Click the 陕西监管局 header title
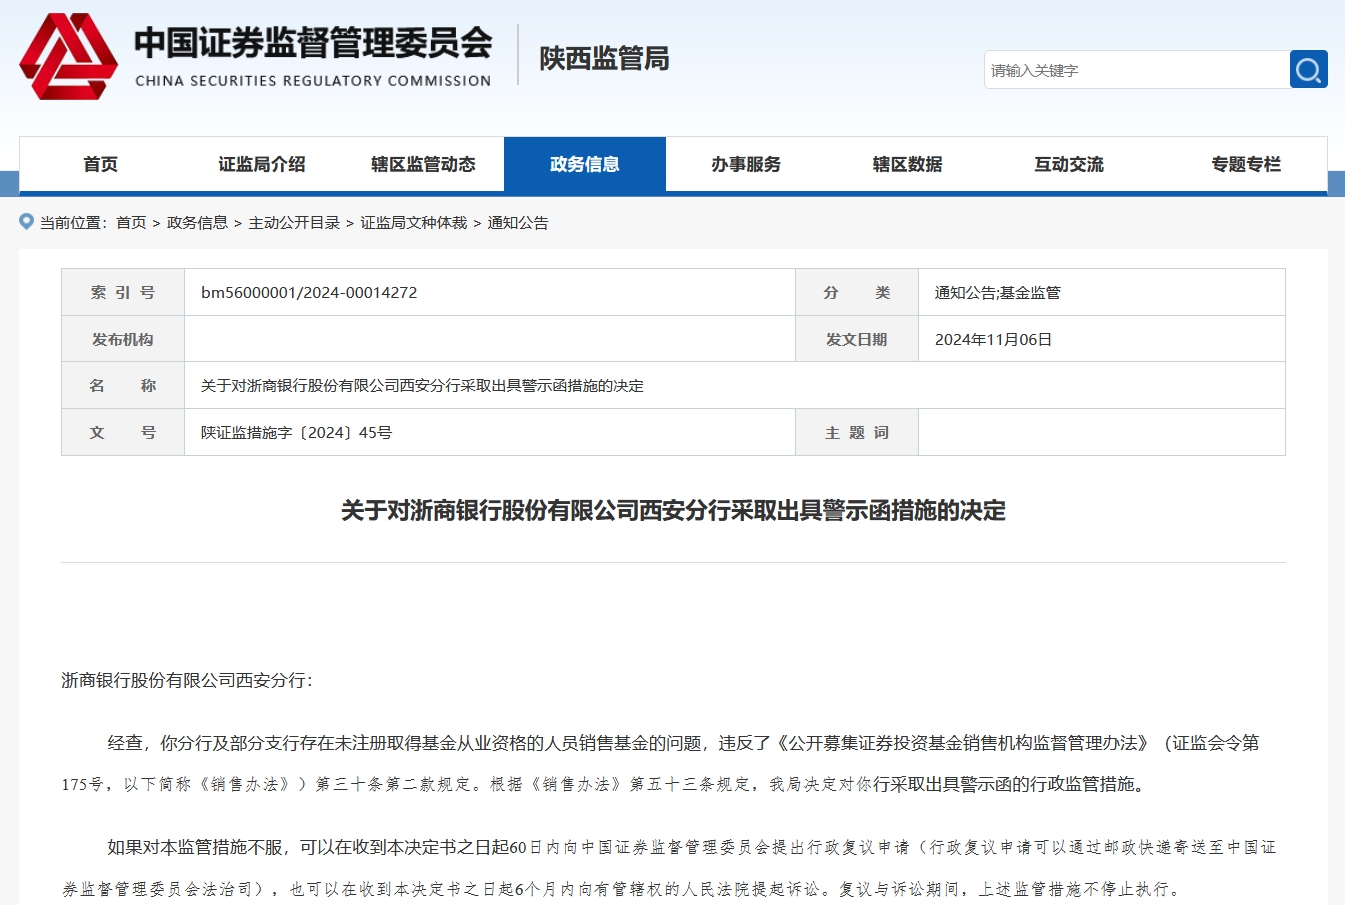Viewport: 1345px width, 905px height. coord(604,58)
